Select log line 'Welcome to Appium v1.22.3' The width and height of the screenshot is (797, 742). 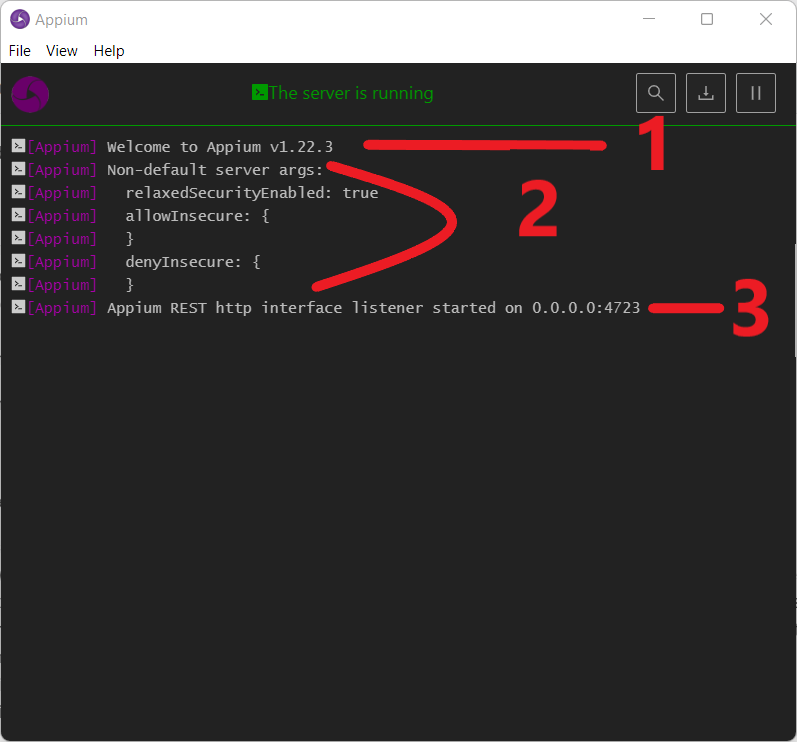click(x=220, y=147)
